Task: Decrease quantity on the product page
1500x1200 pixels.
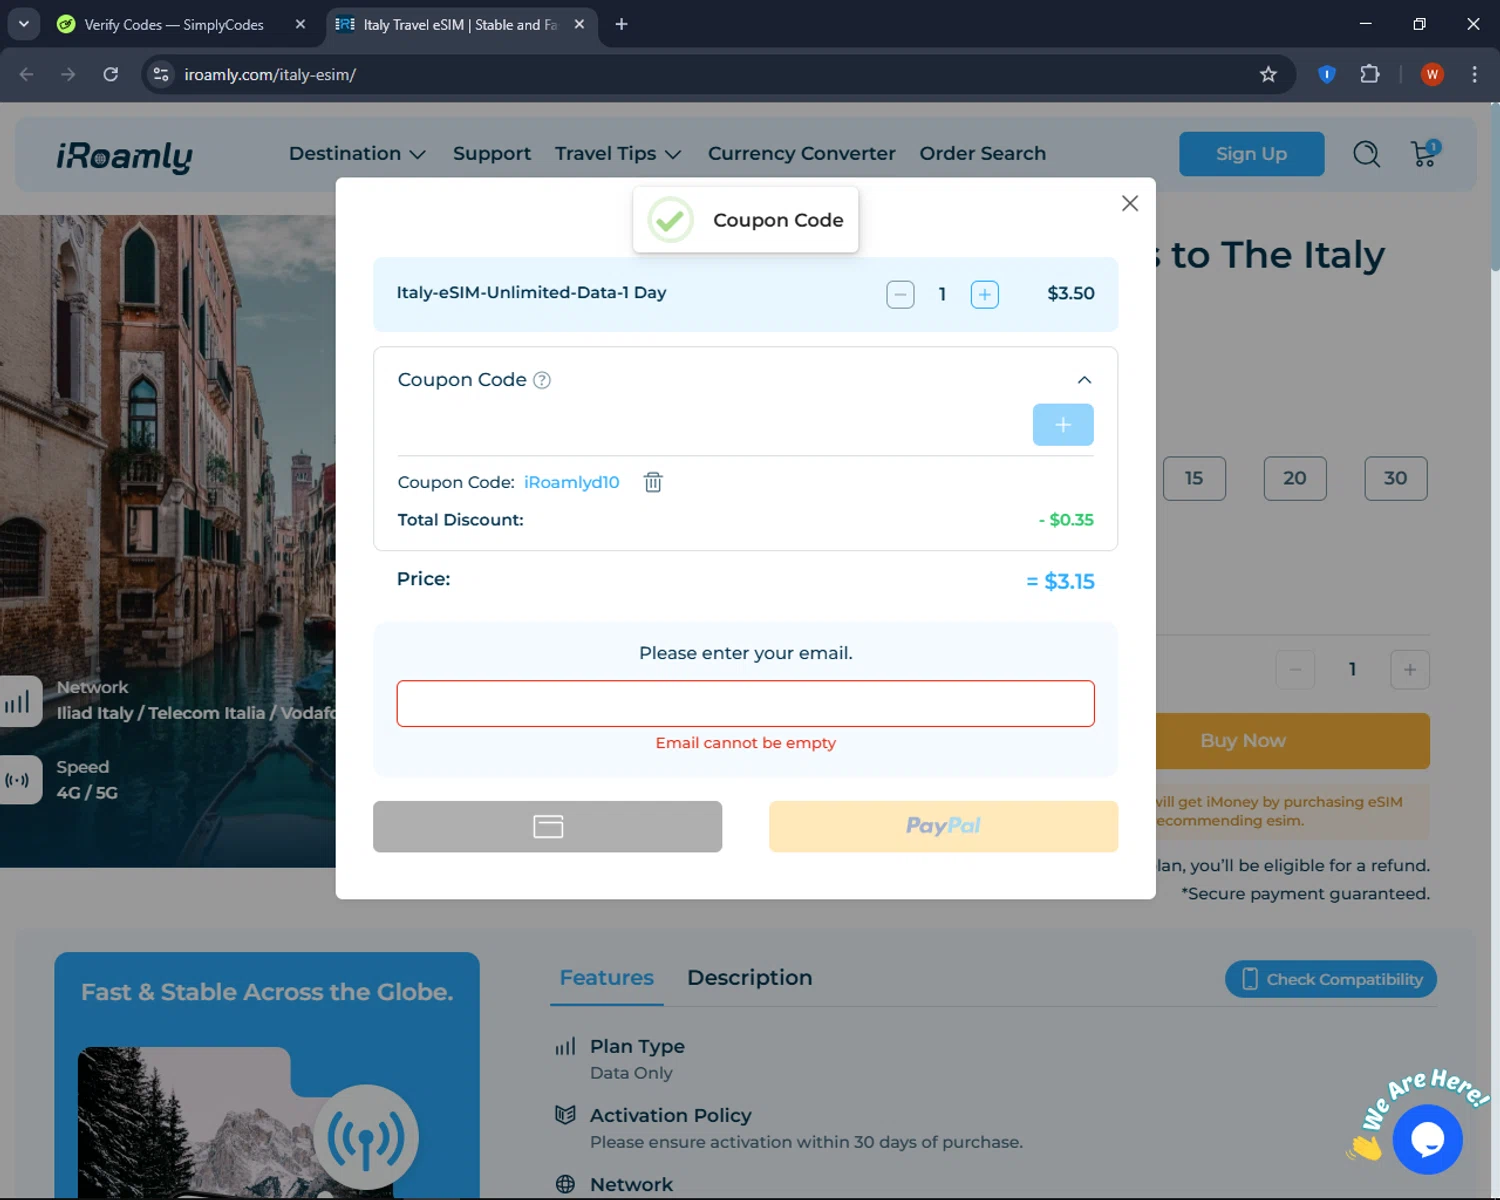Action: 1295,669
